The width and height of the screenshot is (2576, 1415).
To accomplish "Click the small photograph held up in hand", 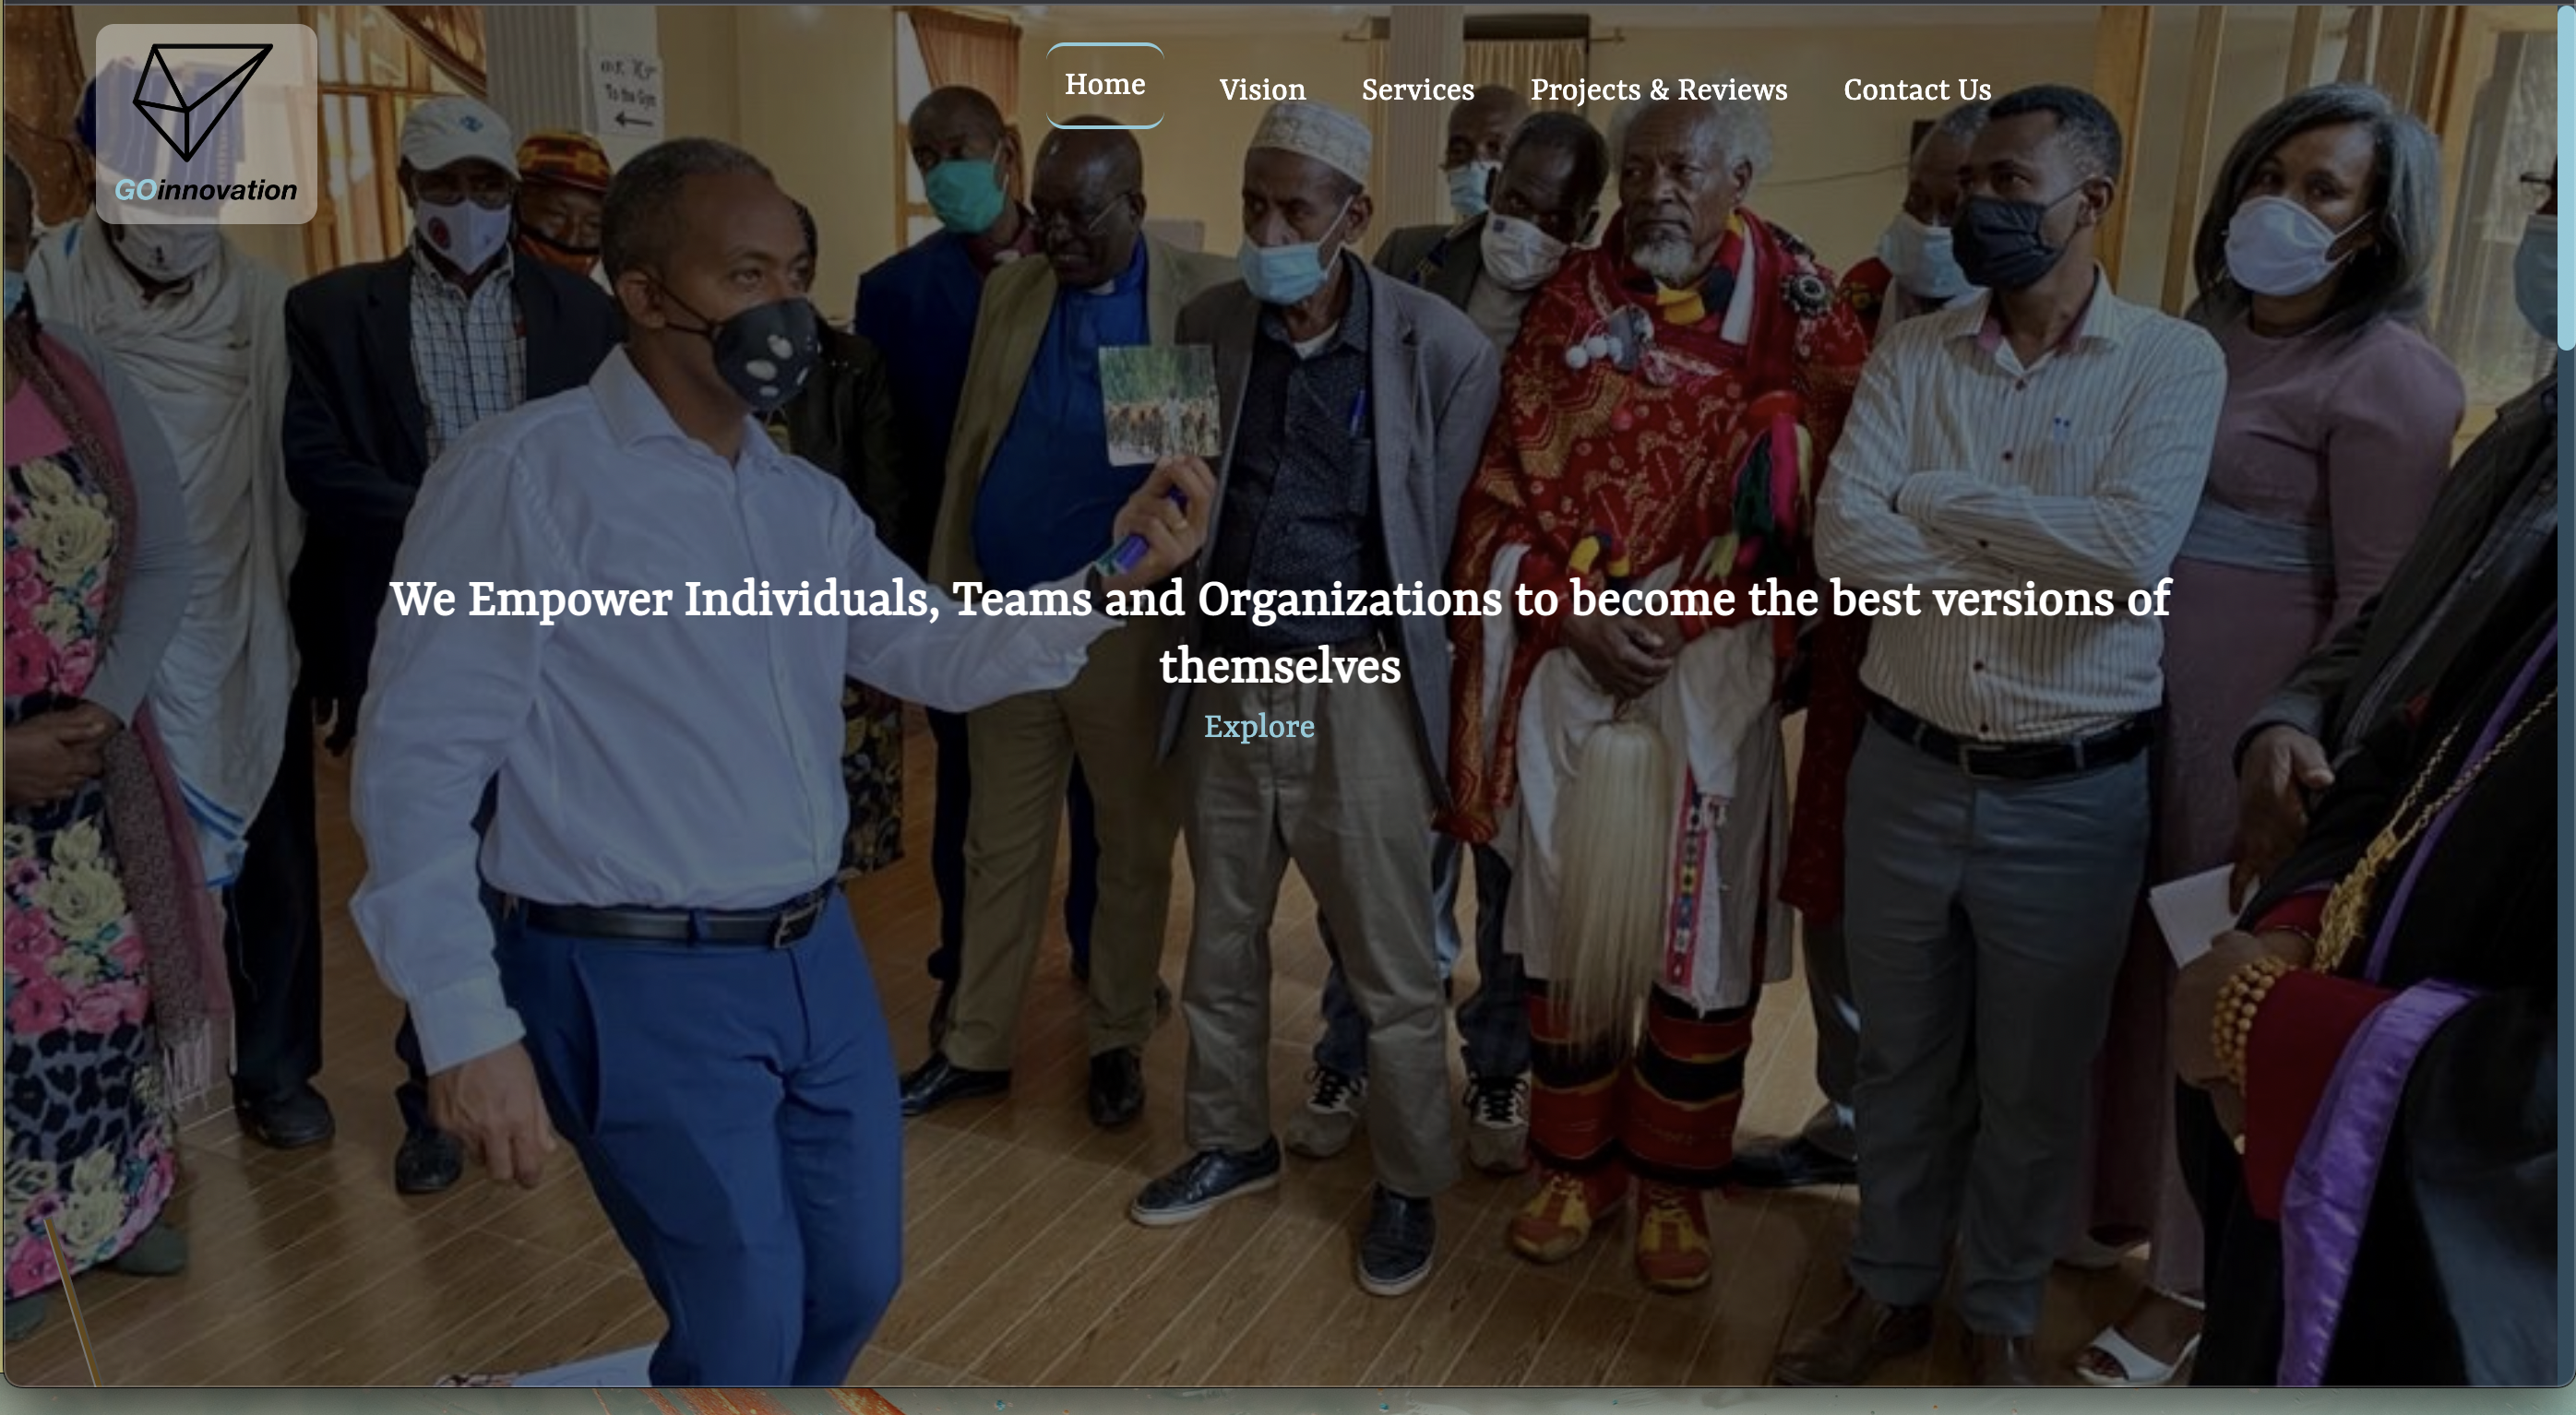I will pyautogui.click(x=1160, y=404).
